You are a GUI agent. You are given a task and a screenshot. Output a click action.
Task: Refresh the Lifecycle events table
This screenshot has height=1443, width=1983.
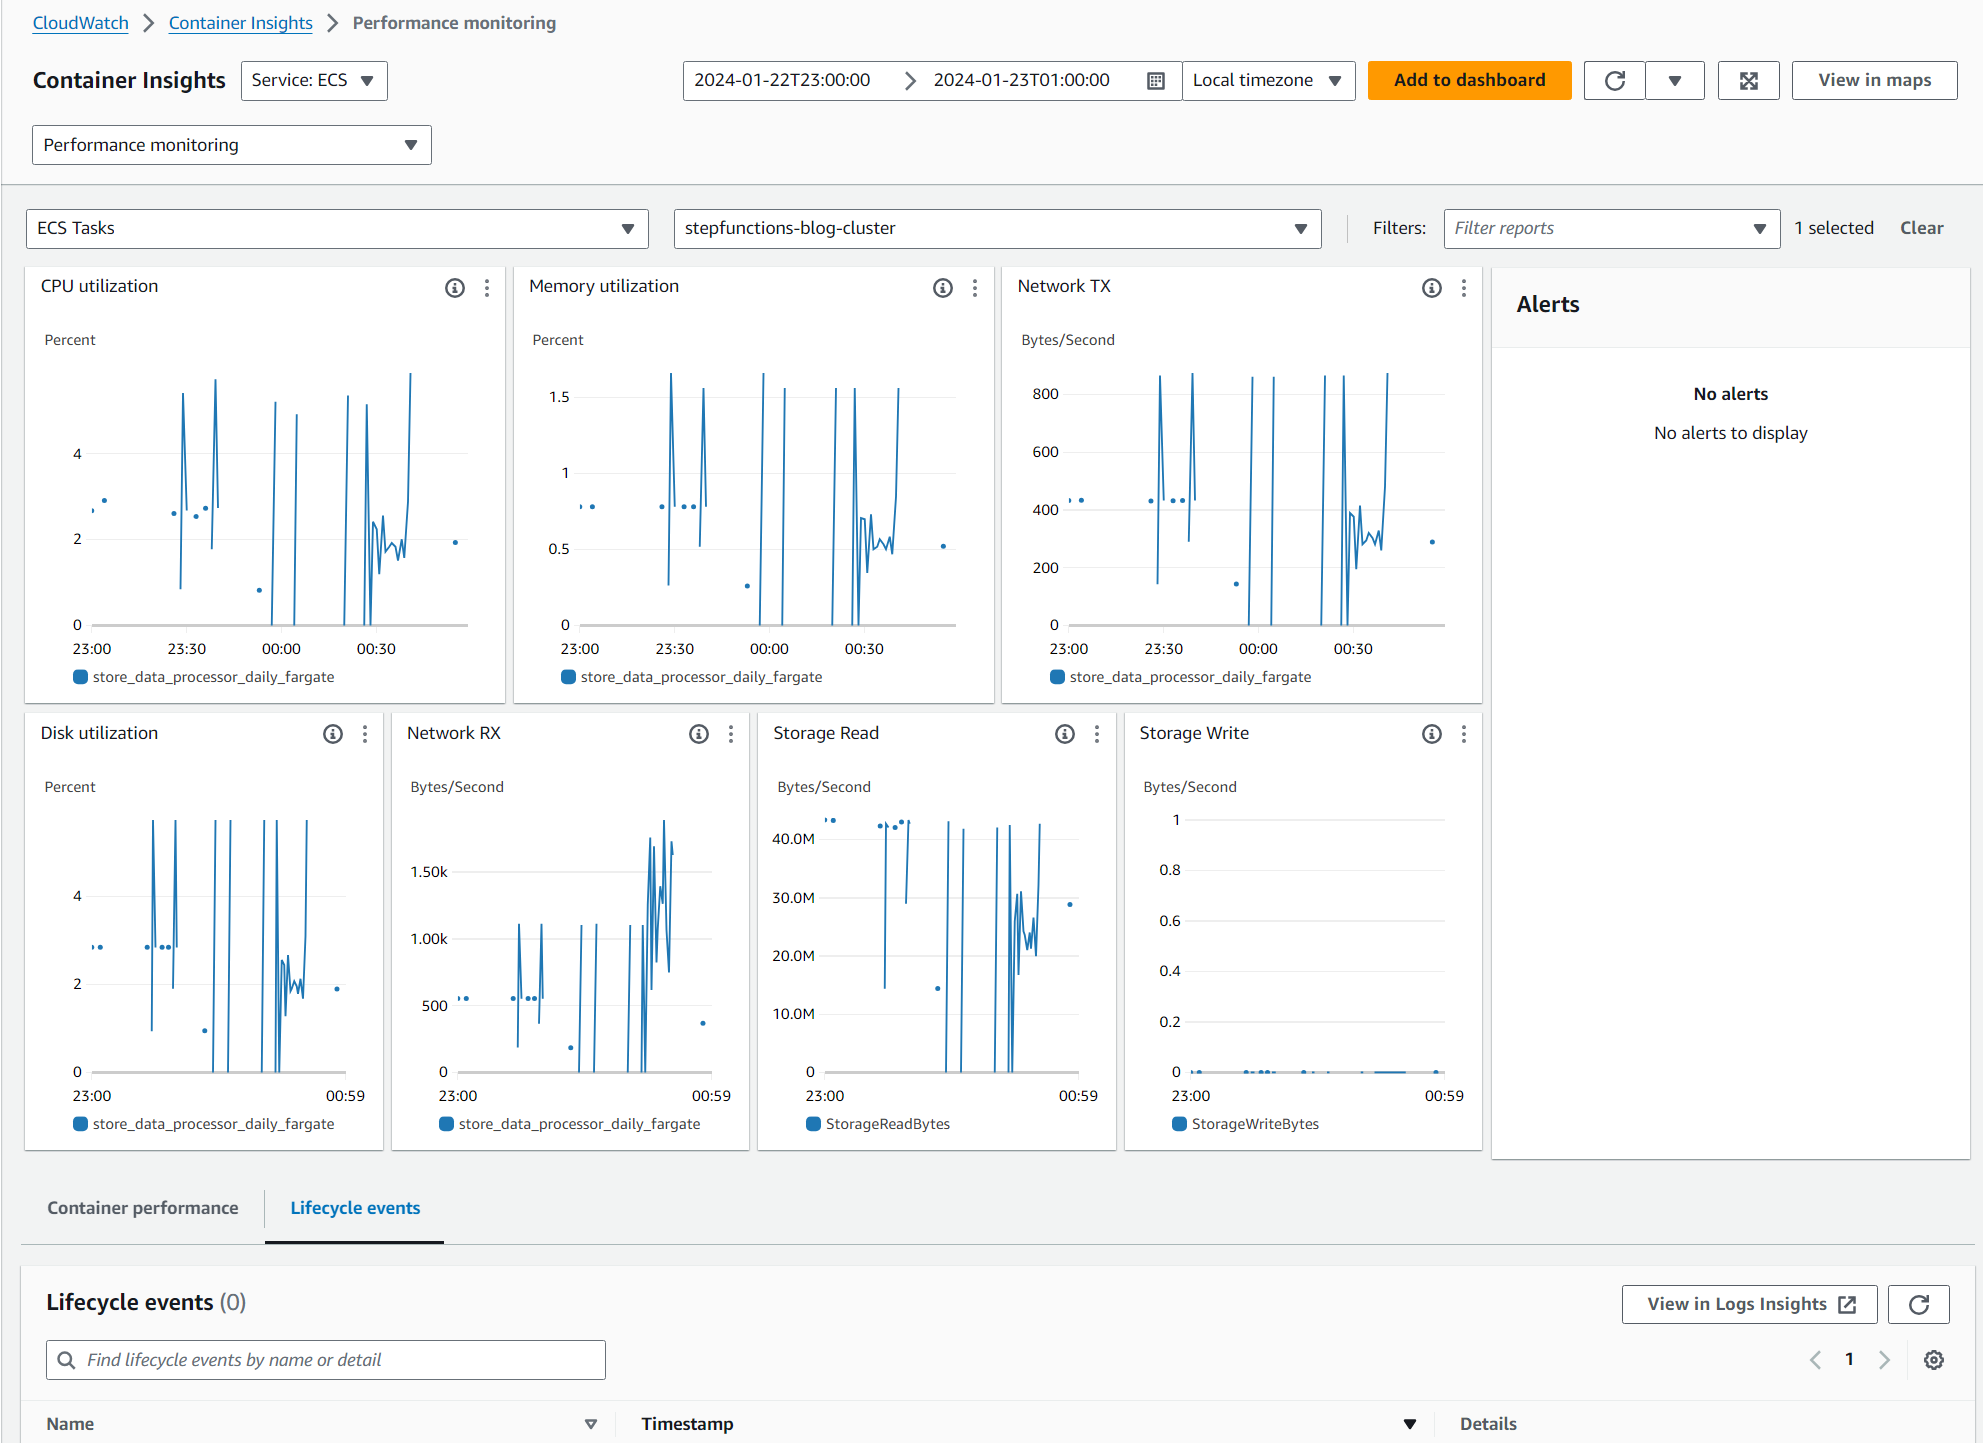pos(1918,1304)
